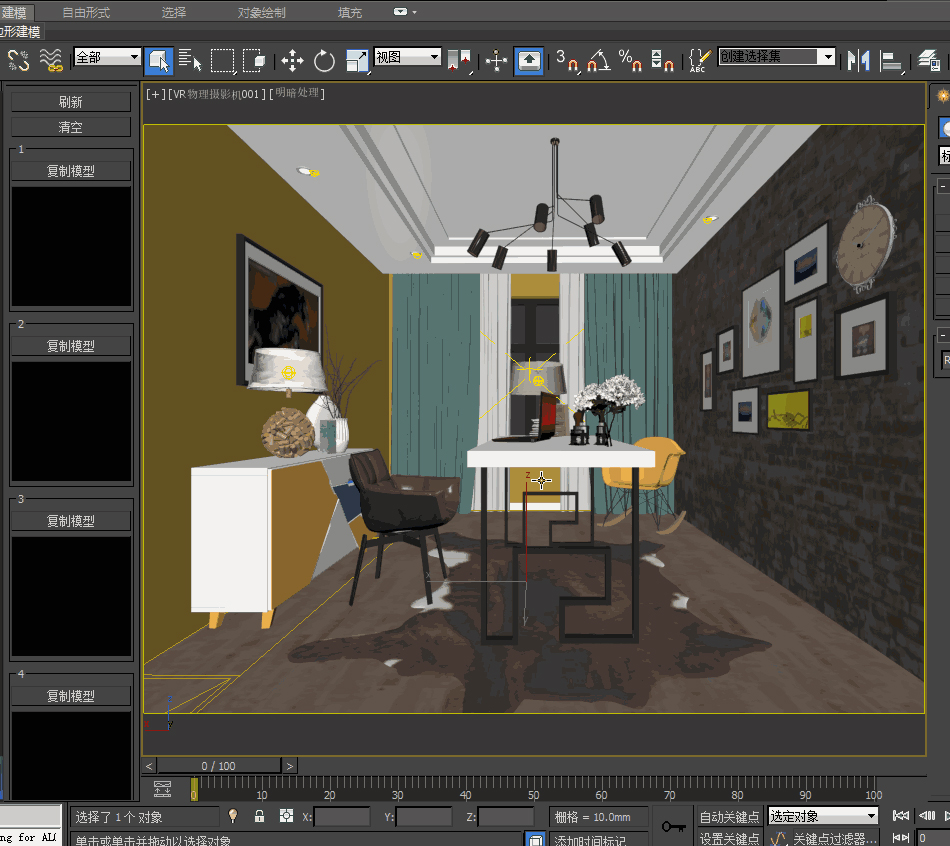
Task: Select the Scale tool
Action: coord(356,61)
